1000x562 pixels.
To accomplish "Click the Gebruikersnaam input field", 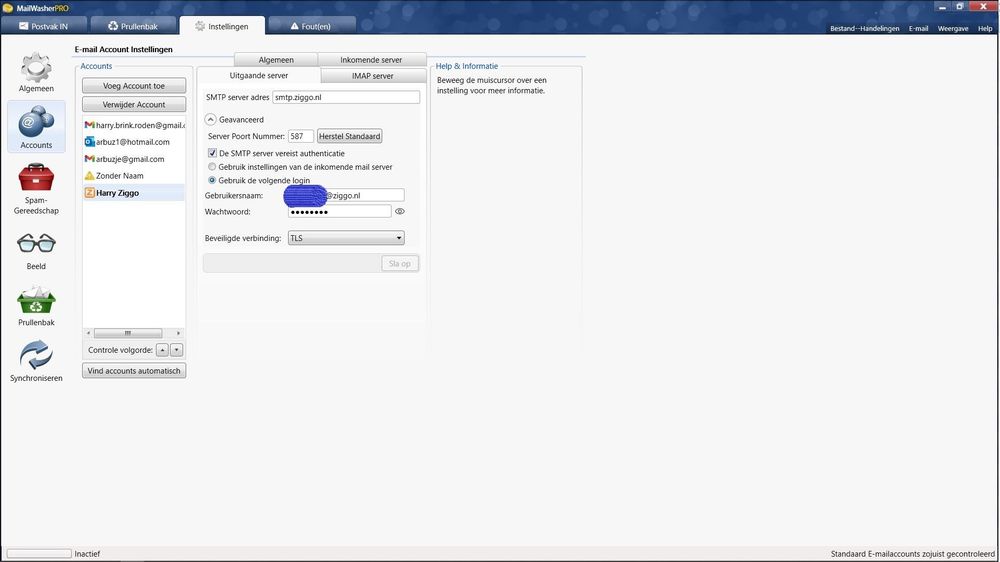I will (x=345, y=195).
